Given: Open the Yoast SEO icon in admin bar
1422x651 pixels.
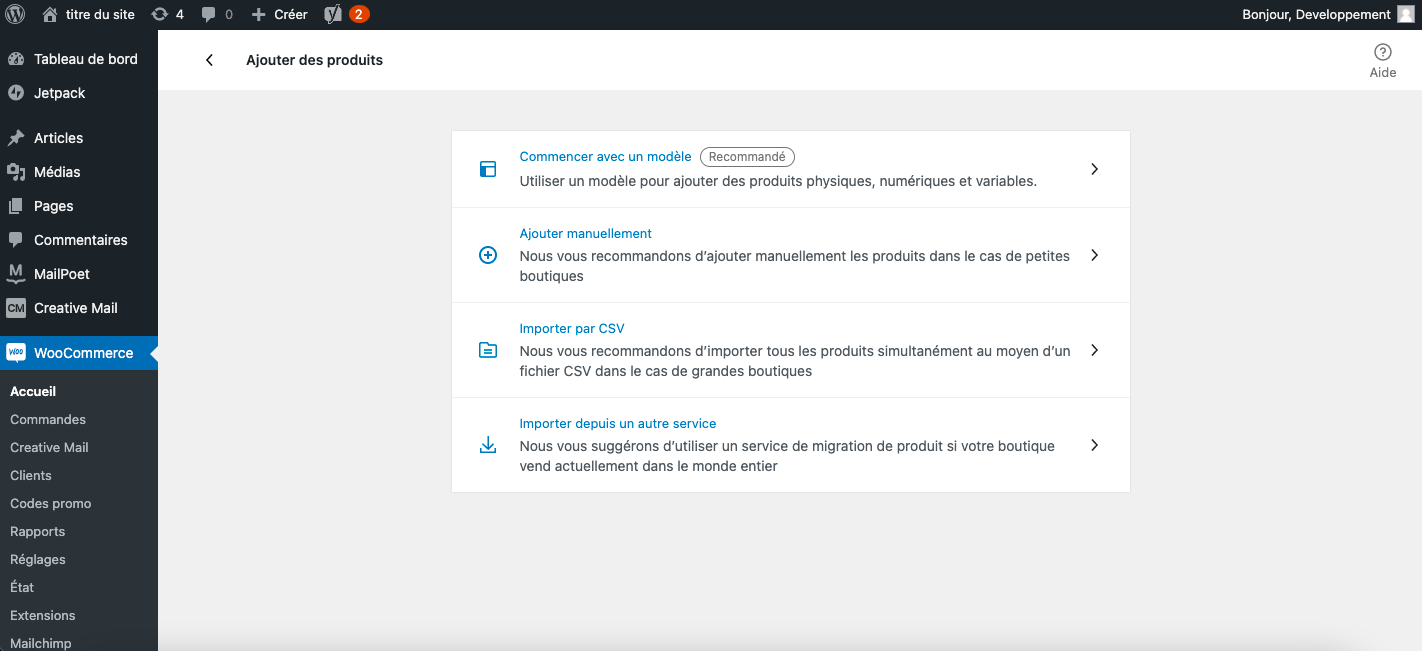Looking at the screenshot, I should [334, 14].
